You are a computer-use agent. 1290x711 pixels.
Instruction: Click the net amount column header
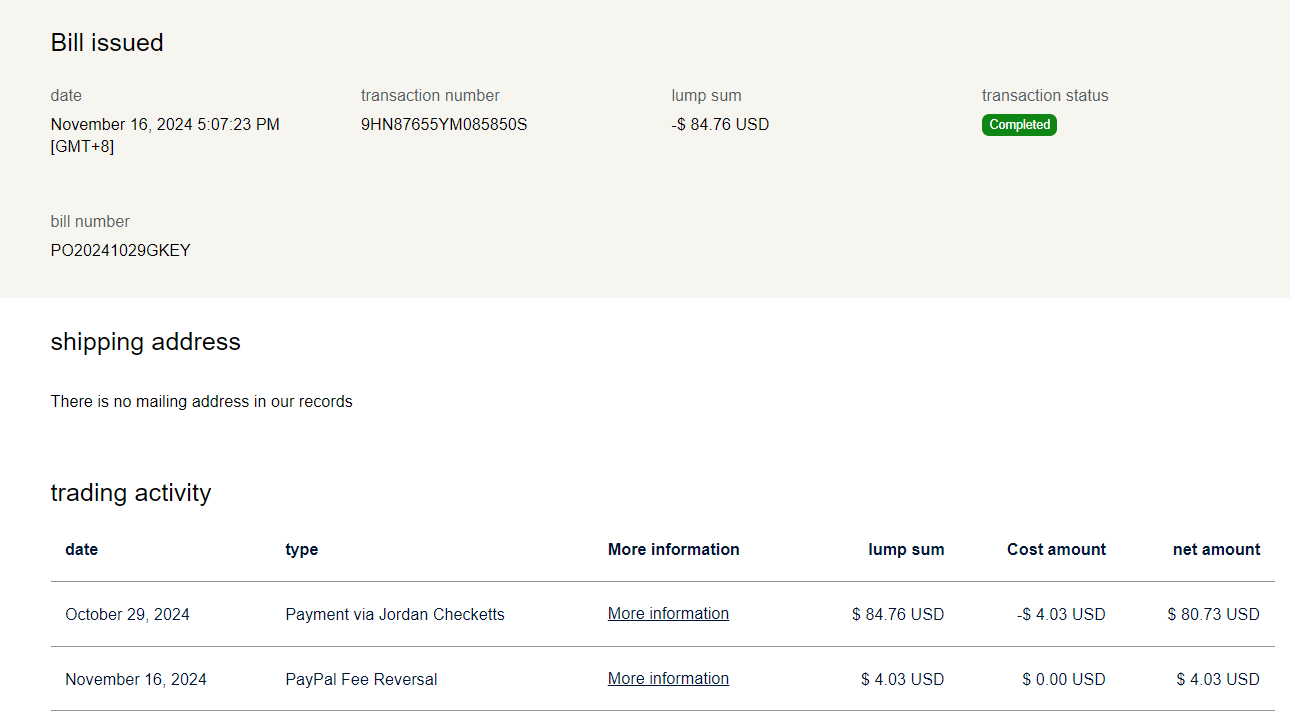[x=1216, y=549]
